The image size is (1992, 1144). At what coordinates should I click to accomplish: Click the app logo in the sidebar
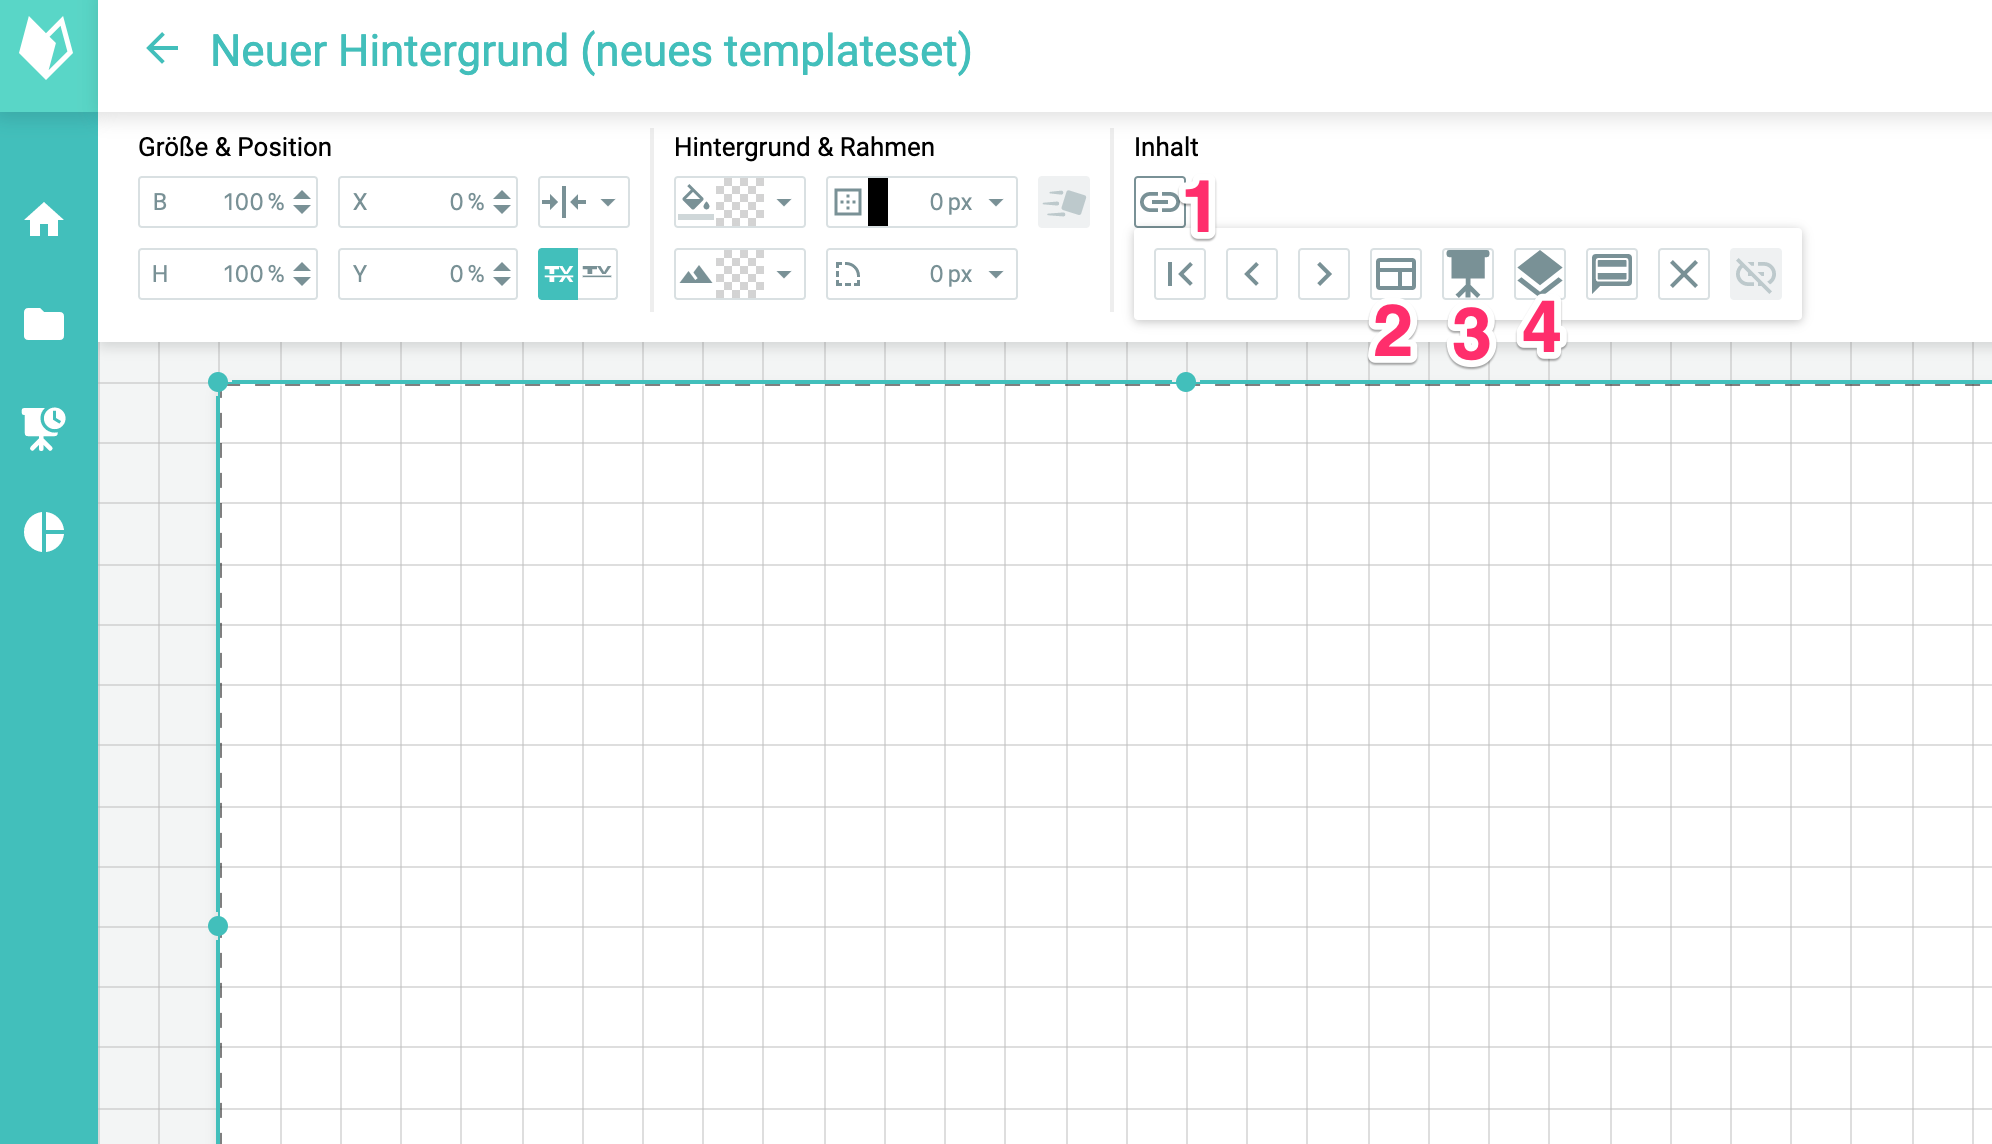(47, 48)
